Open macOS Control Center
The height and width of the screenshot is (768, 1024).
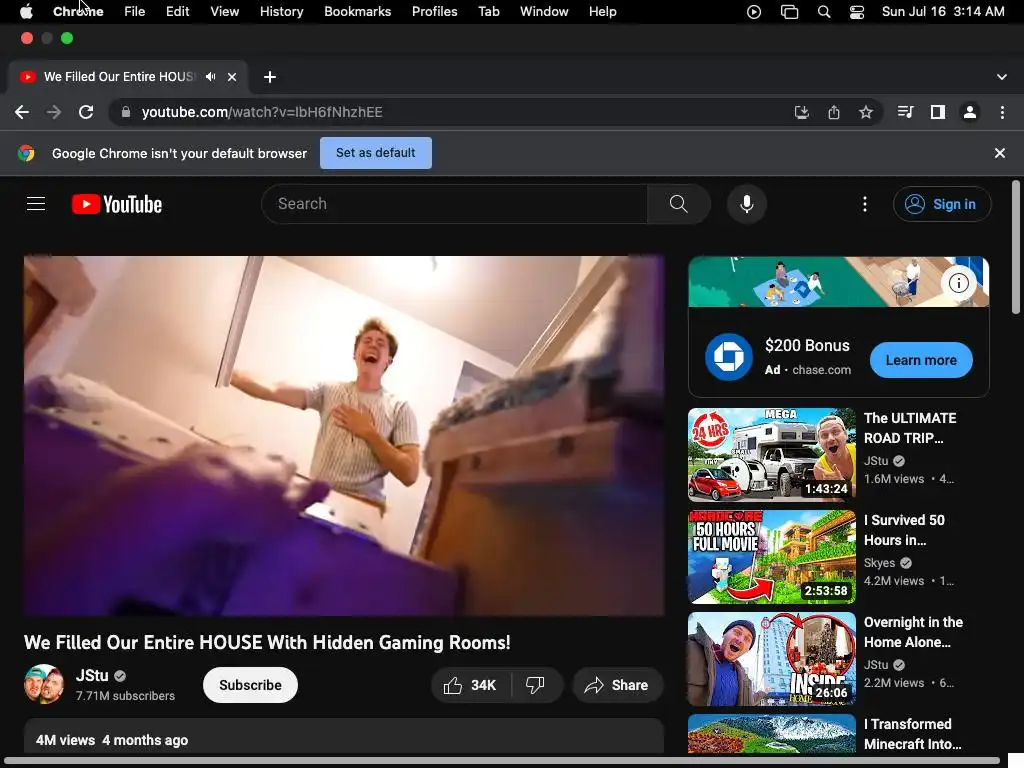click(x=857, y=12)
